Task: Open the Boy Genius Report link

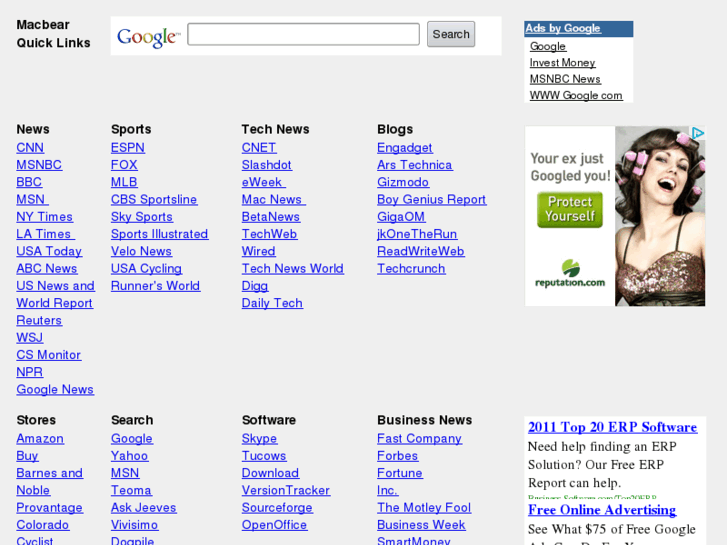Action: pyautogui.click(x=432, y=199)
